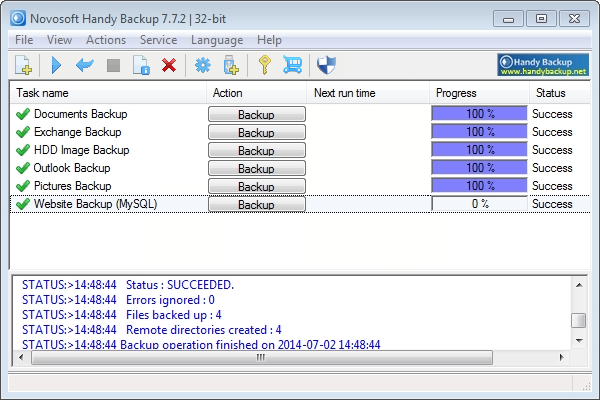Image resolution: width=600 pixels, height=400 pixels.
Task: Click the log panel scroll down arrow
Action: click(x=579, y=341)
